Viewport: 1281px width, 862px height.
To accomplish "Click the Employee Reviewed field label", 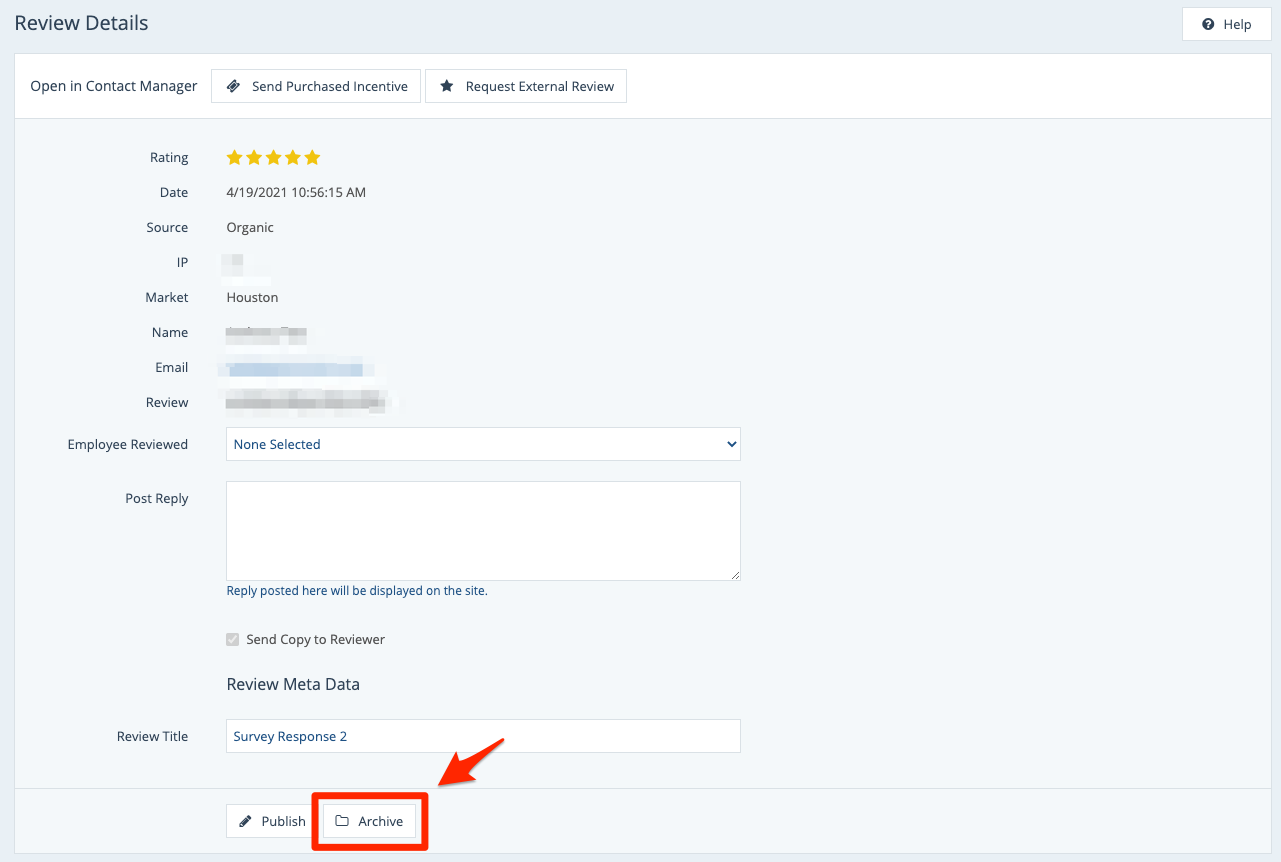I will pyautogui.click(x=127, y=444).
